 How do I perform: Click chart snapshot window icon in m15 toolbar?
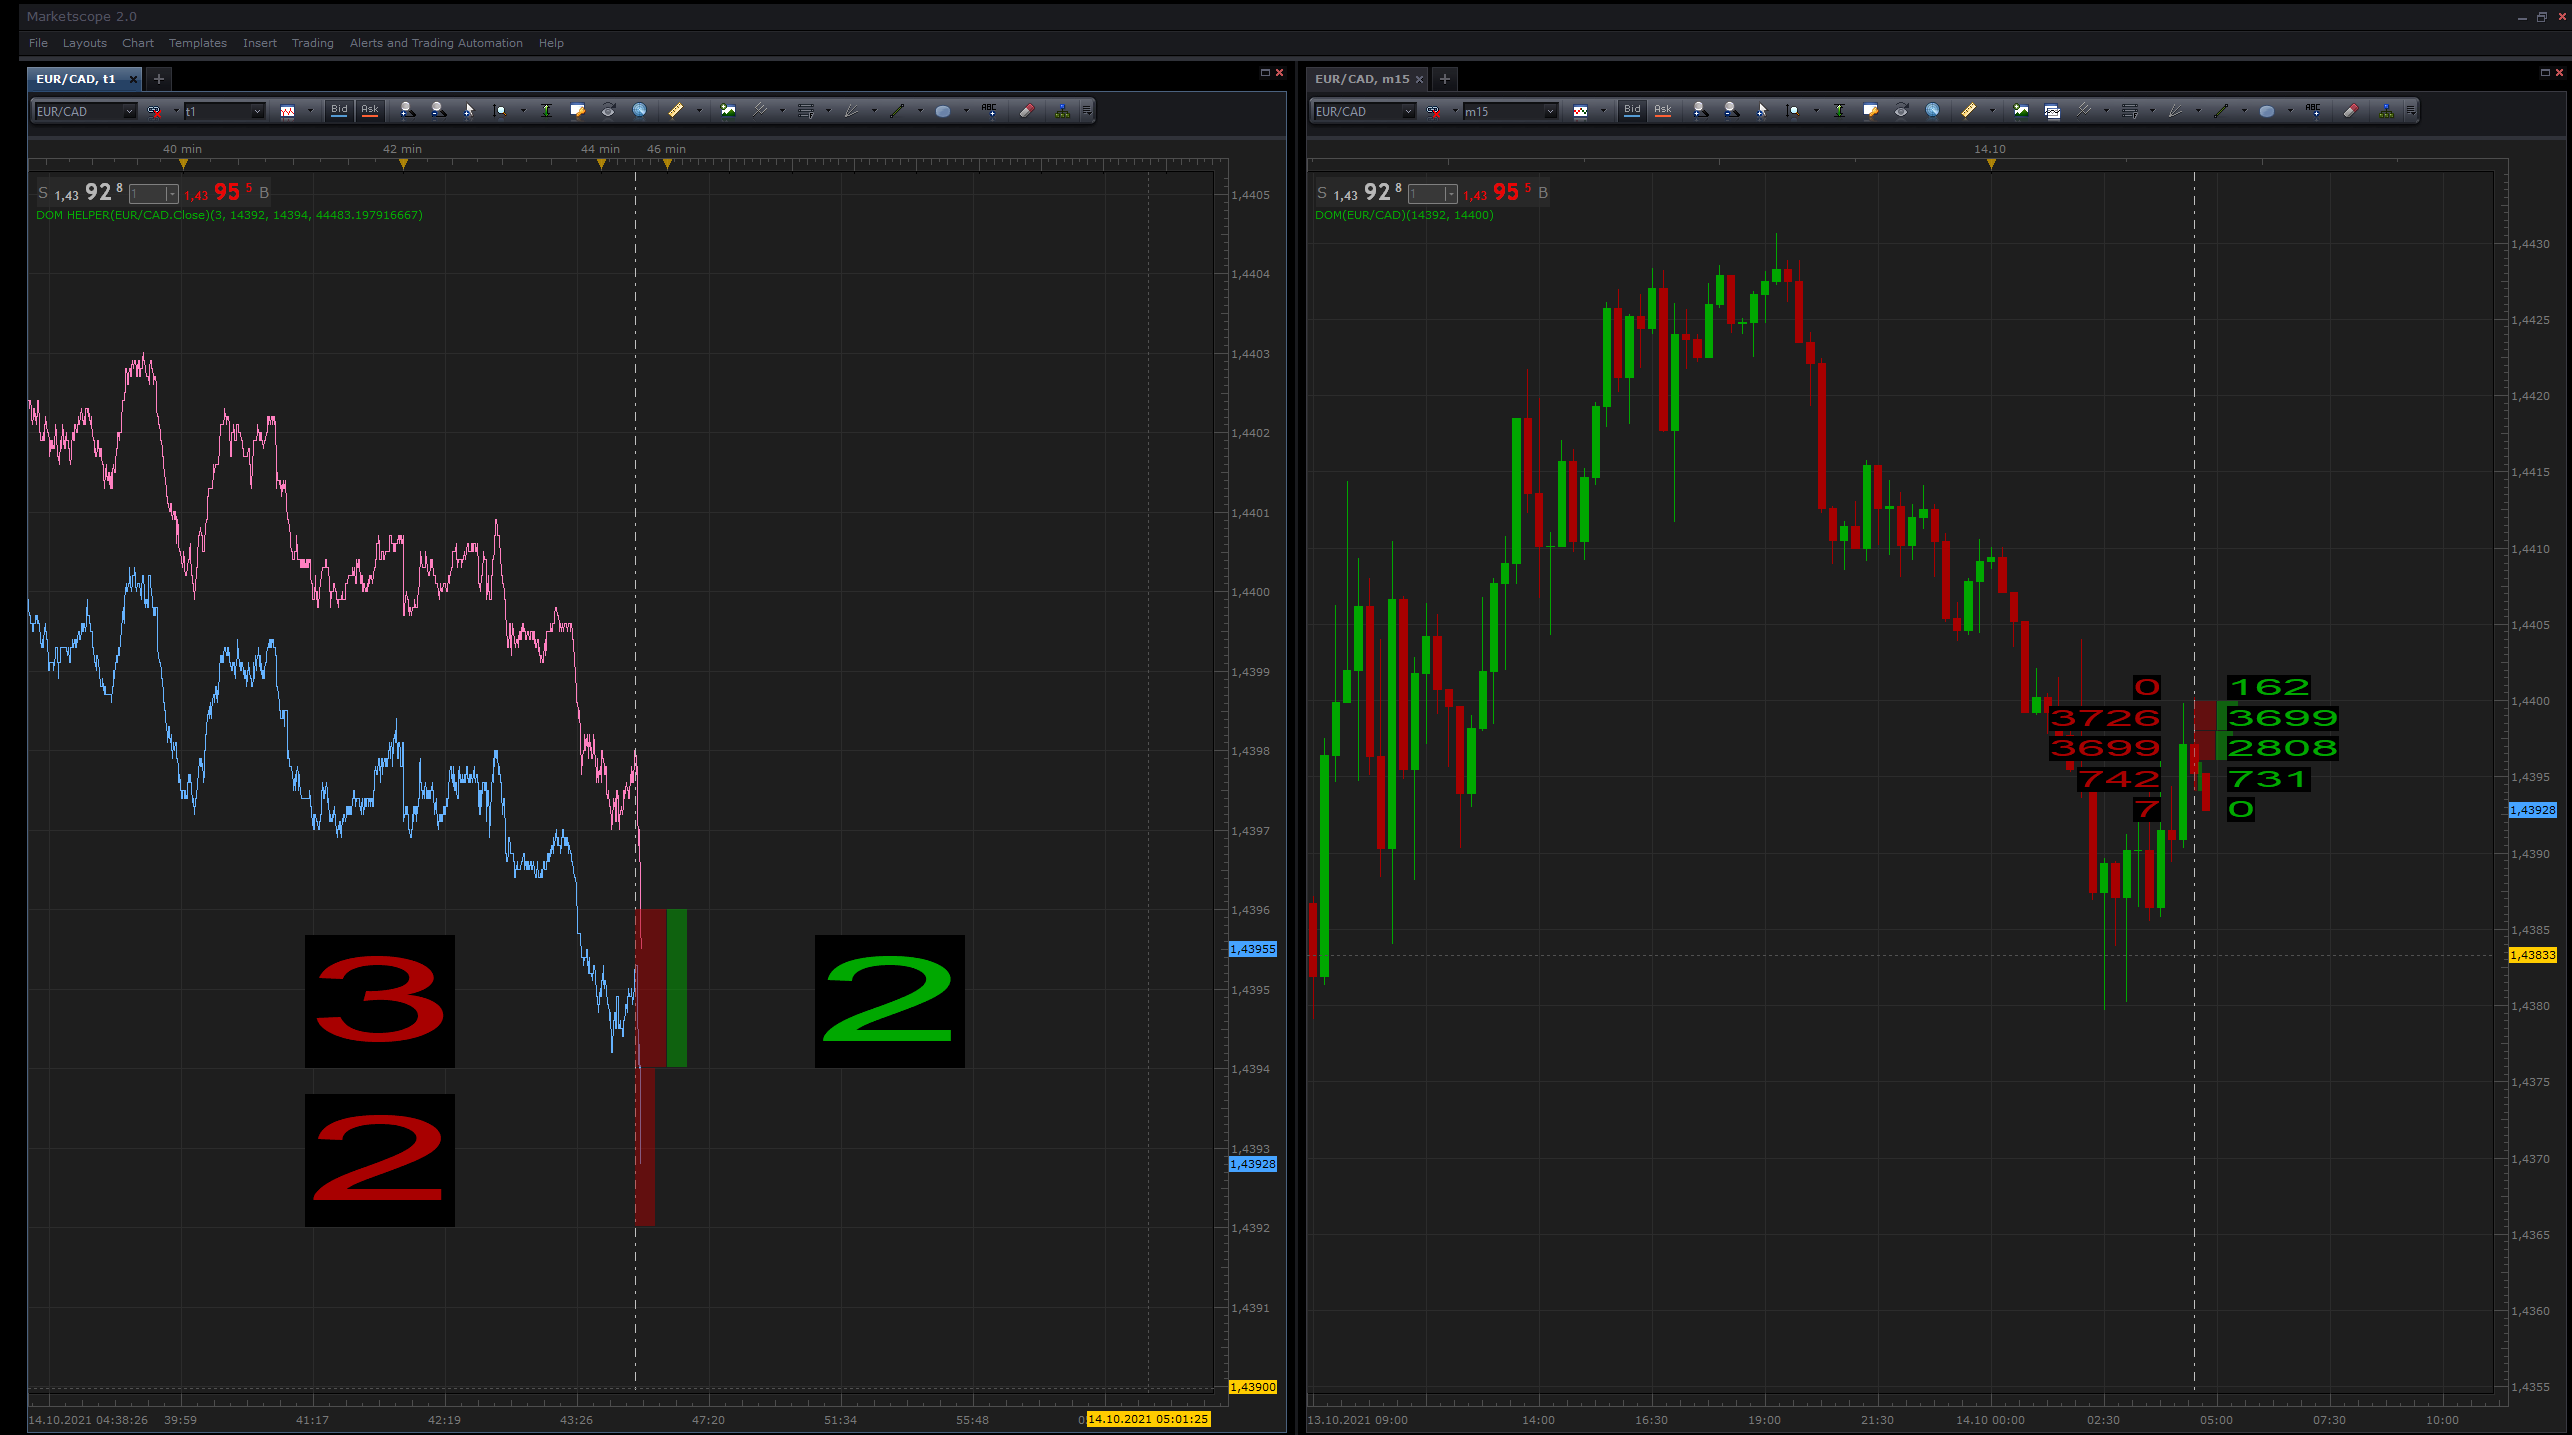click(x=2052, y=111)
